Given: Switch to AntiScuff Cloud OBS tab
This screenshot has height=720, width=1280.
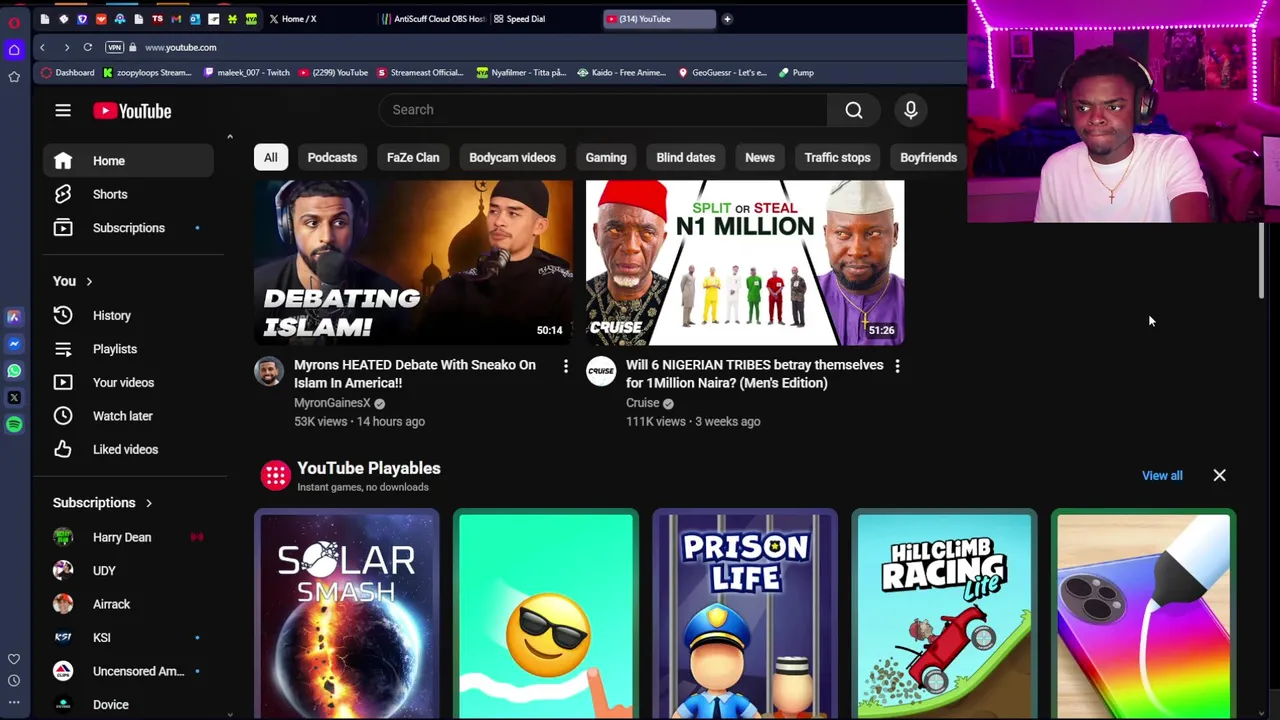Looking at the screenshot, I should [x=434, y=19].
